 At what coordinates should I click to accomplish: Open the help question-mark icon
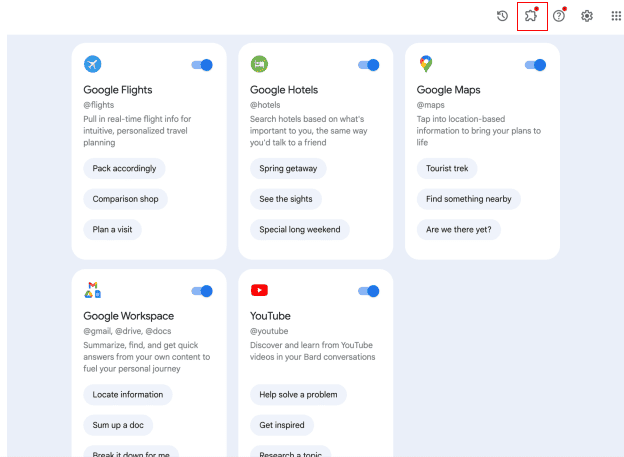(559, 16)
